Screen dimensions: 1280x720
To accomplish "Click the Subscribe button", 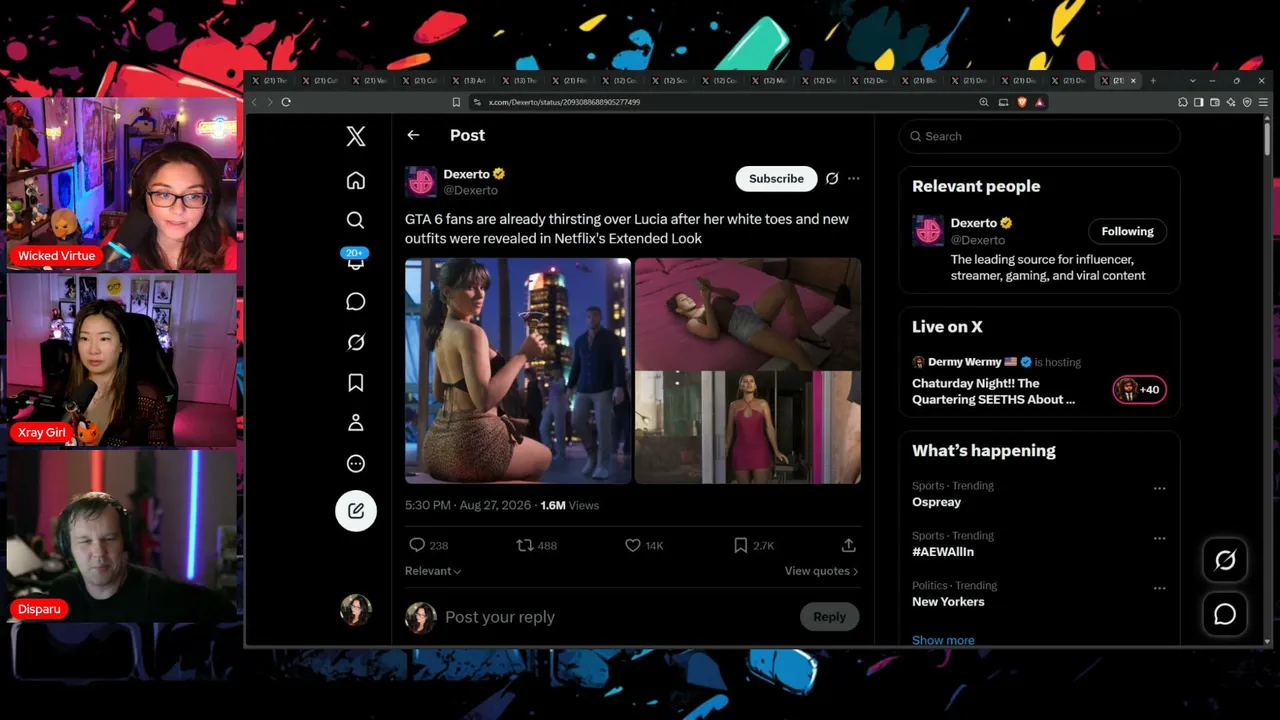I will click(776, 179).
